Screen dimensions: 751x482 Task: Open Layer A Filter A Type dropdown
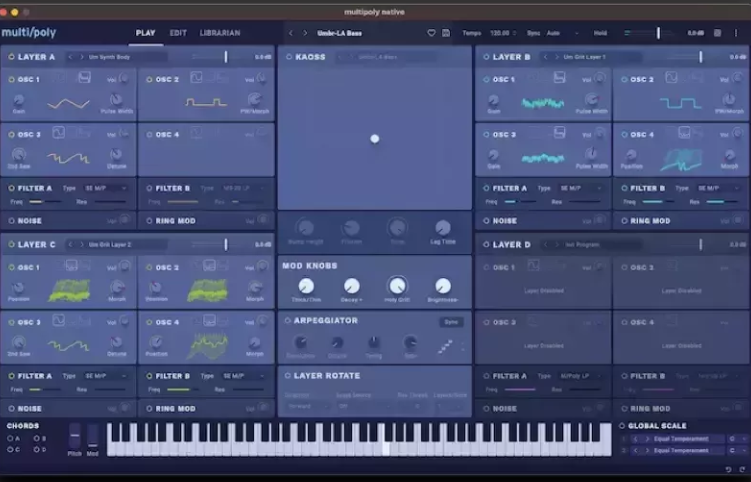[x=105, y=188]
